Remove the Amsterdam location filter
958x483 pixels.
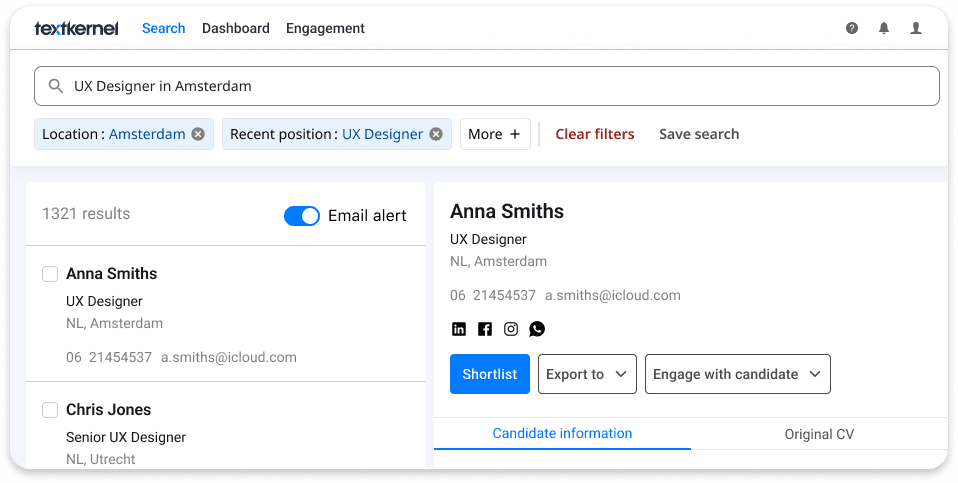198,134
